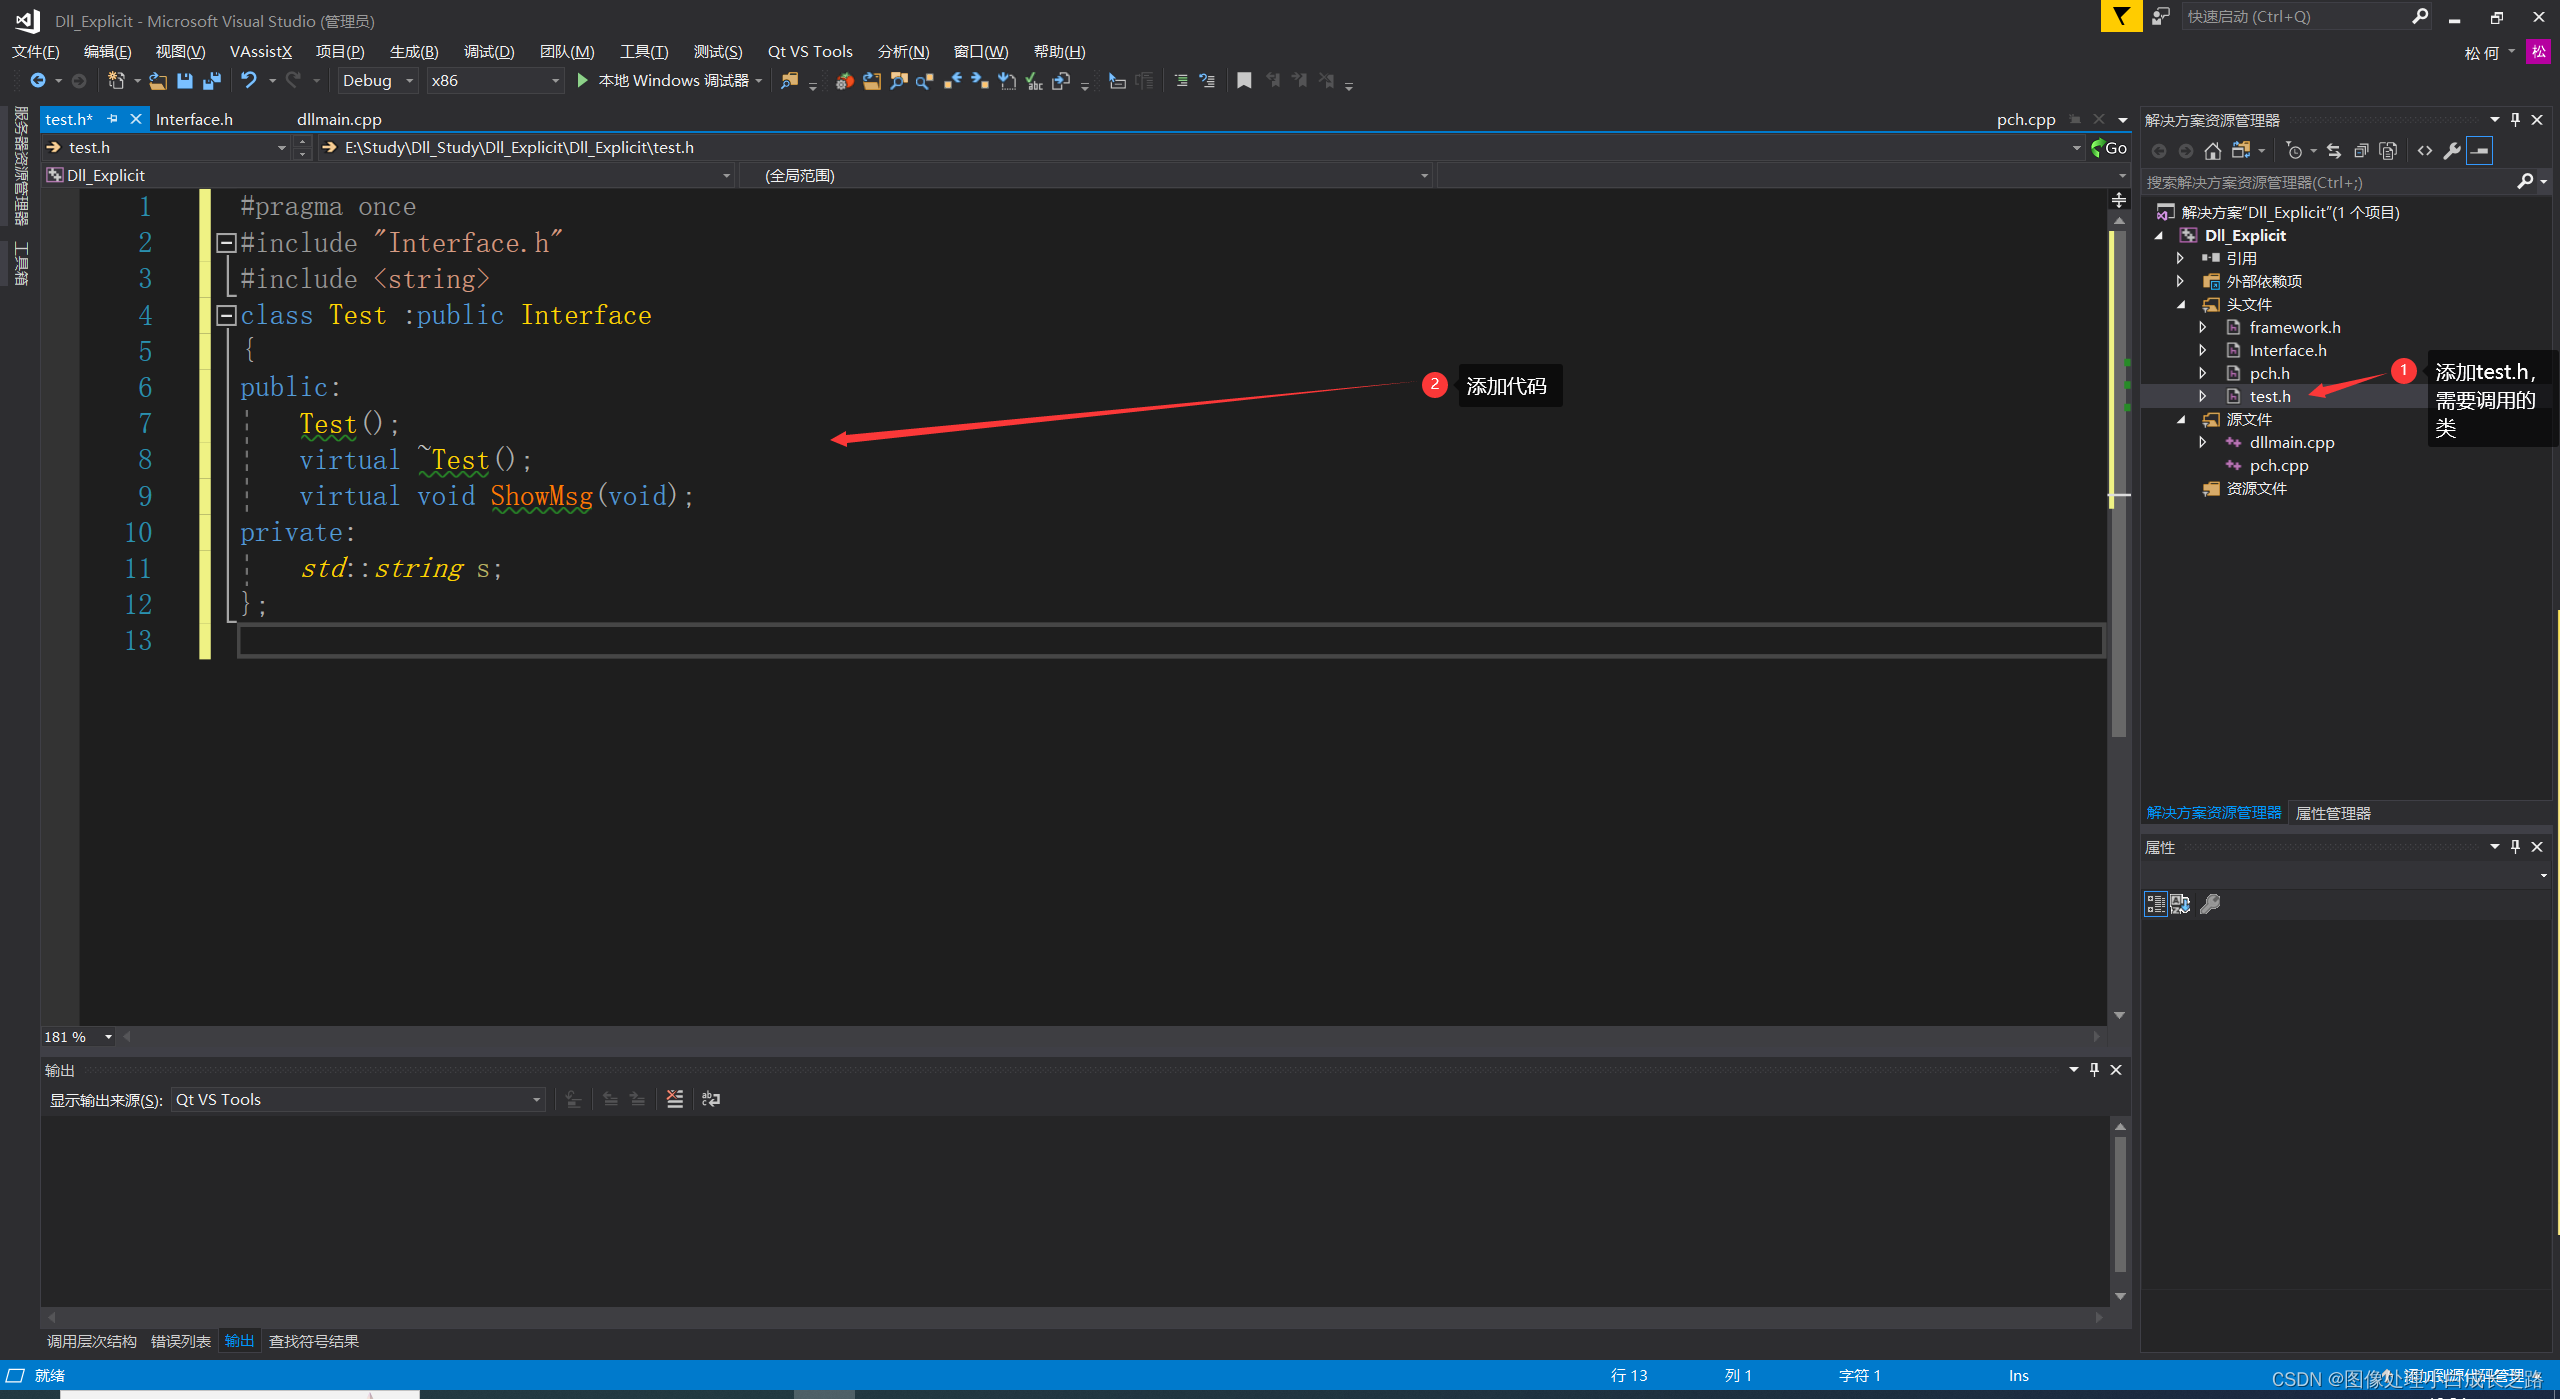This screenshot has width=2560, height=1399.
Task: Toggle word wrap in the Output window
Action: [709, 1098]
